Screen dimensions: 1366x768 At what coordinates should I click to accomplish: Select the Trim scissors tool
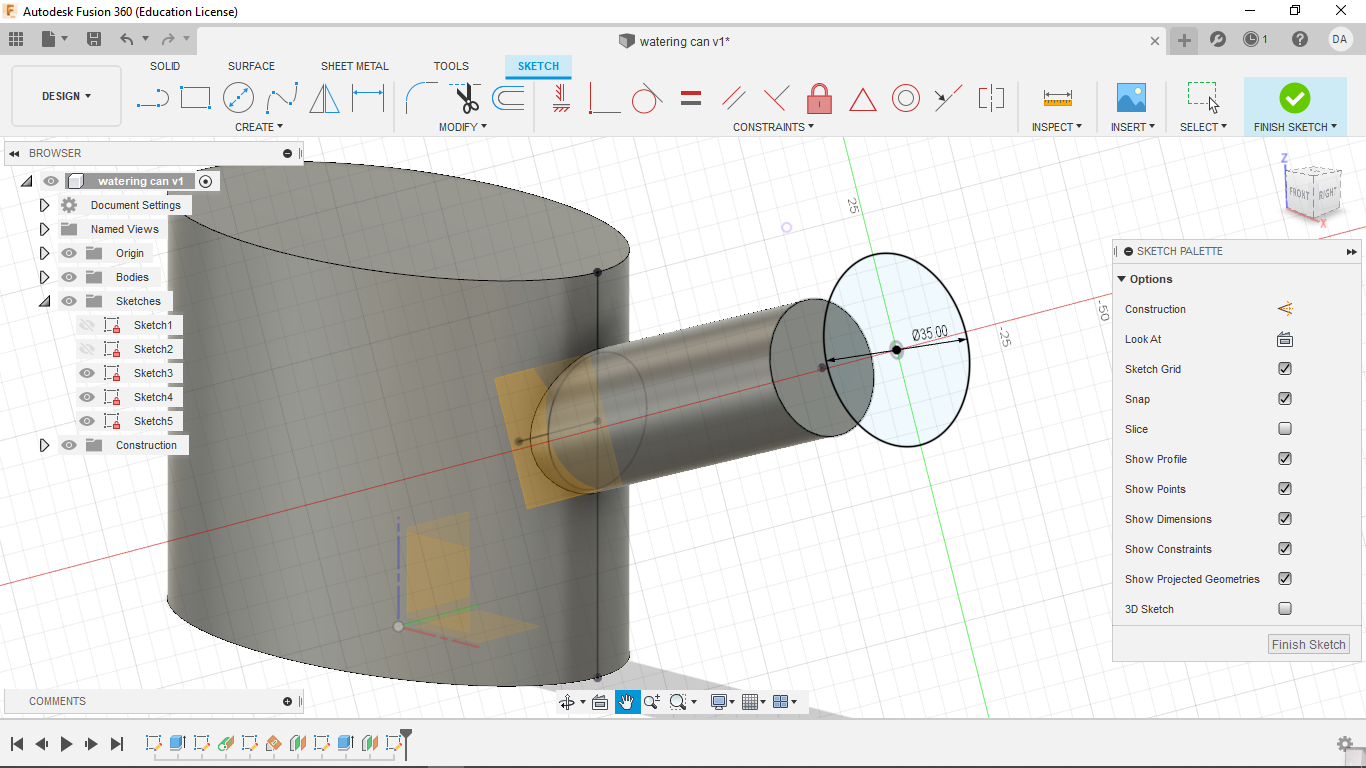click(x=466, y=98)
